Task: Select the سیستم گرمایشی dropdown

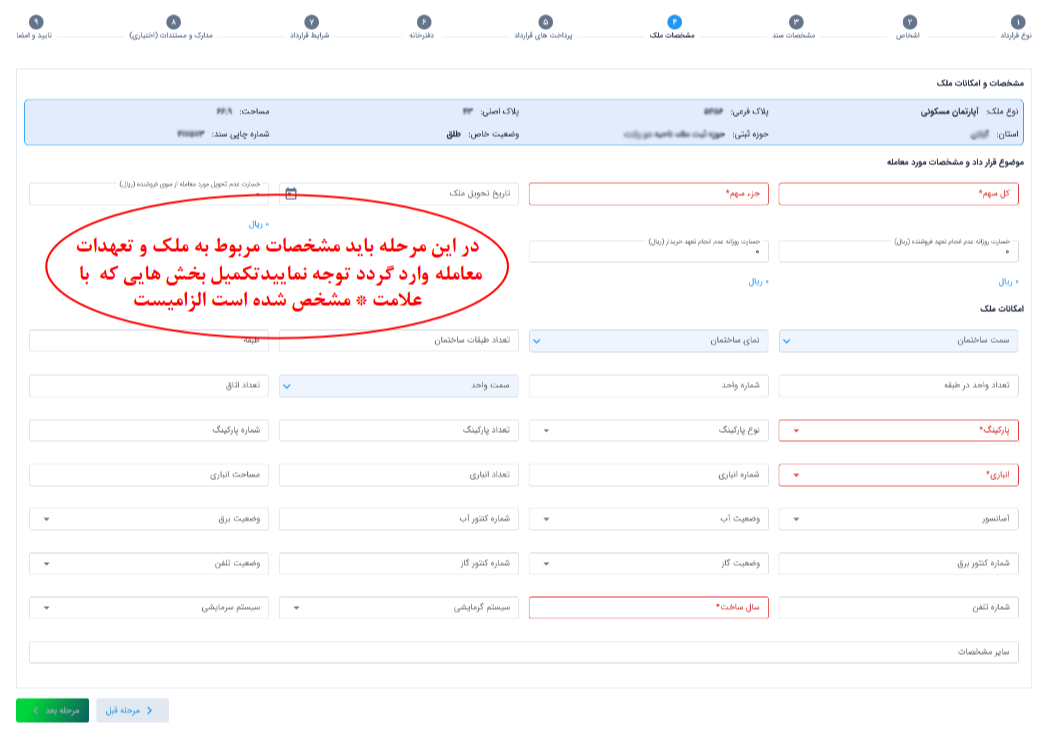Action: point(398,608)
